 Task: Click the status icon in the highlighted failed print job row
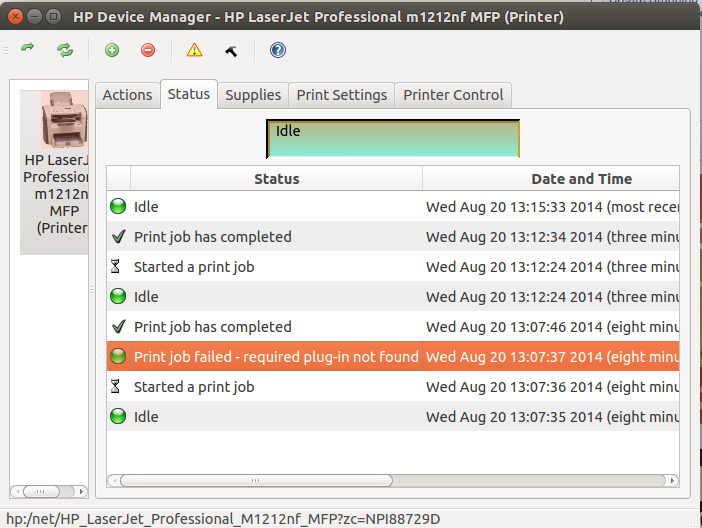click(x=118, y=356)
